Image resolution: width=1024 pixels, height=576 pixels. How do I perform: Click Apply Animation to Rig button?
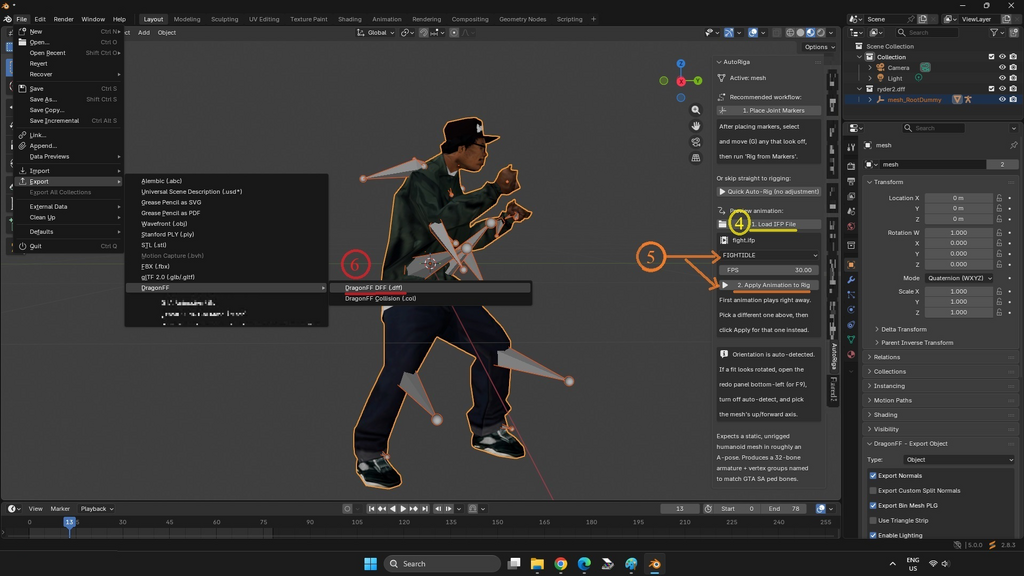769,285
